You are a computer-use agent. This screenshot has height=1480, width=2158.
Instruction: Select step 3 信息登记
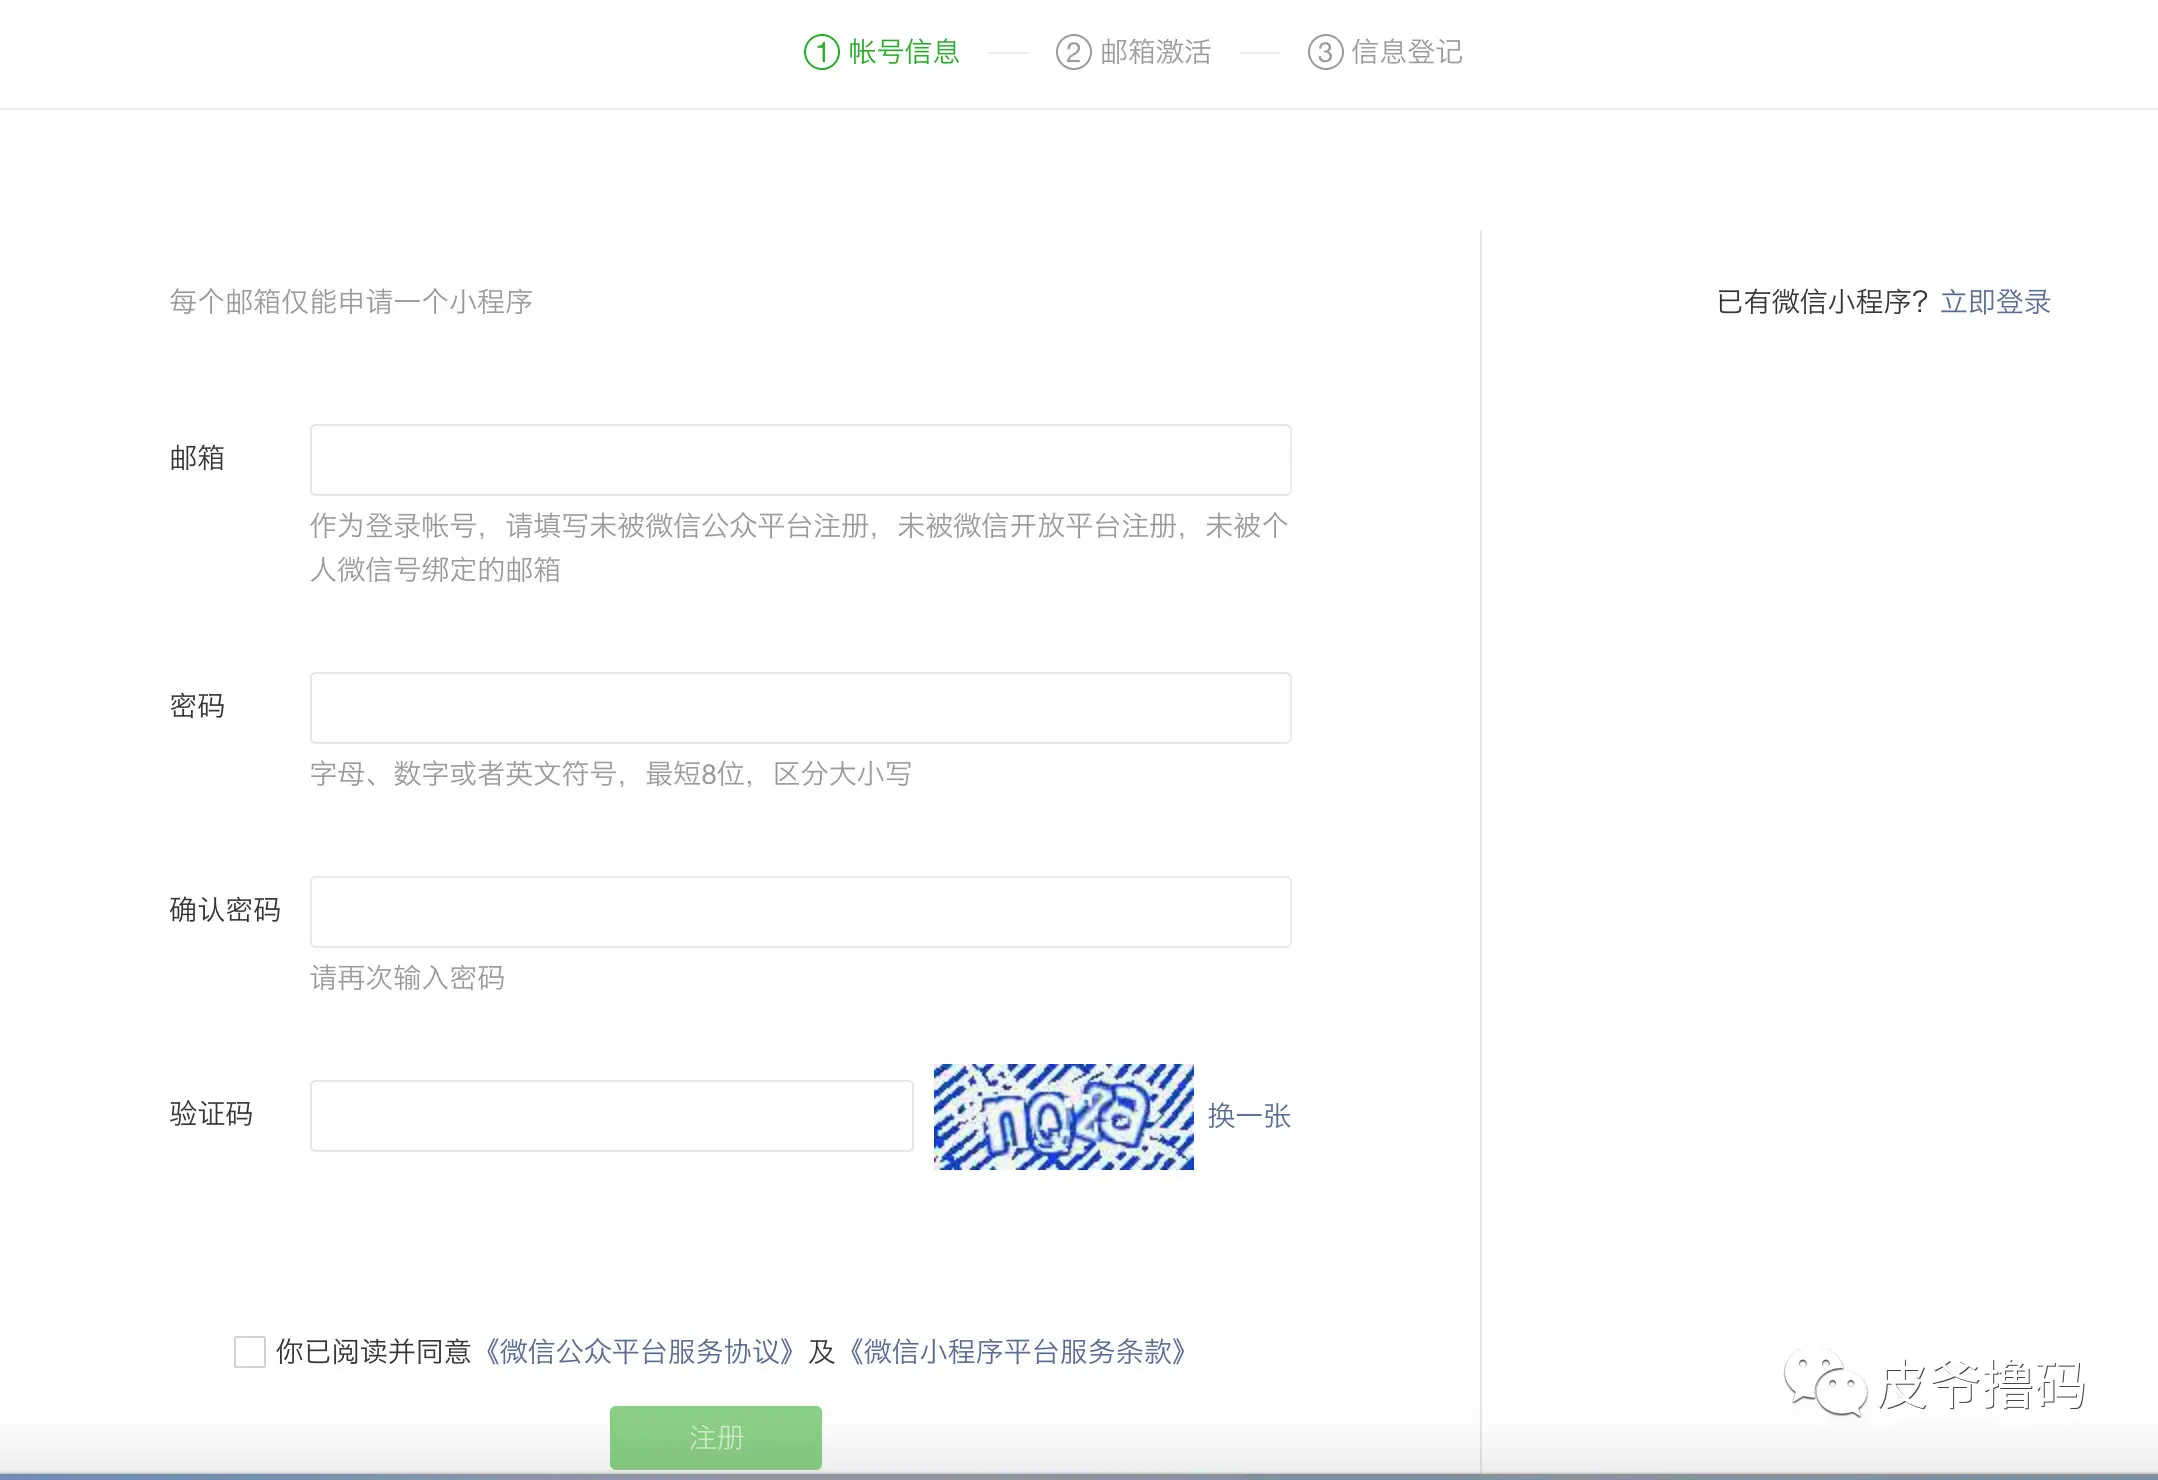pyautogui.click(x=1385, y=52)
